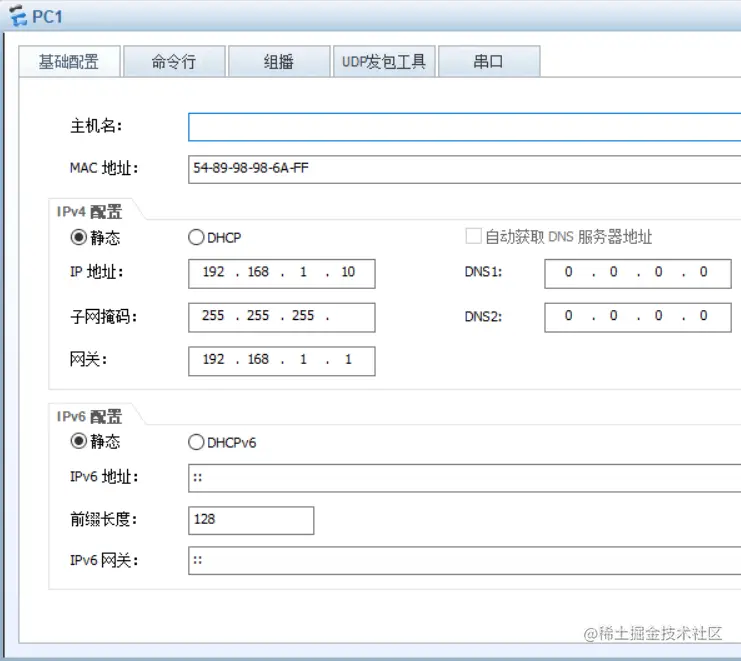The height and width of the screenshot is (661, 741).
Task: Open the 命令行 tab
Action: 174,61
